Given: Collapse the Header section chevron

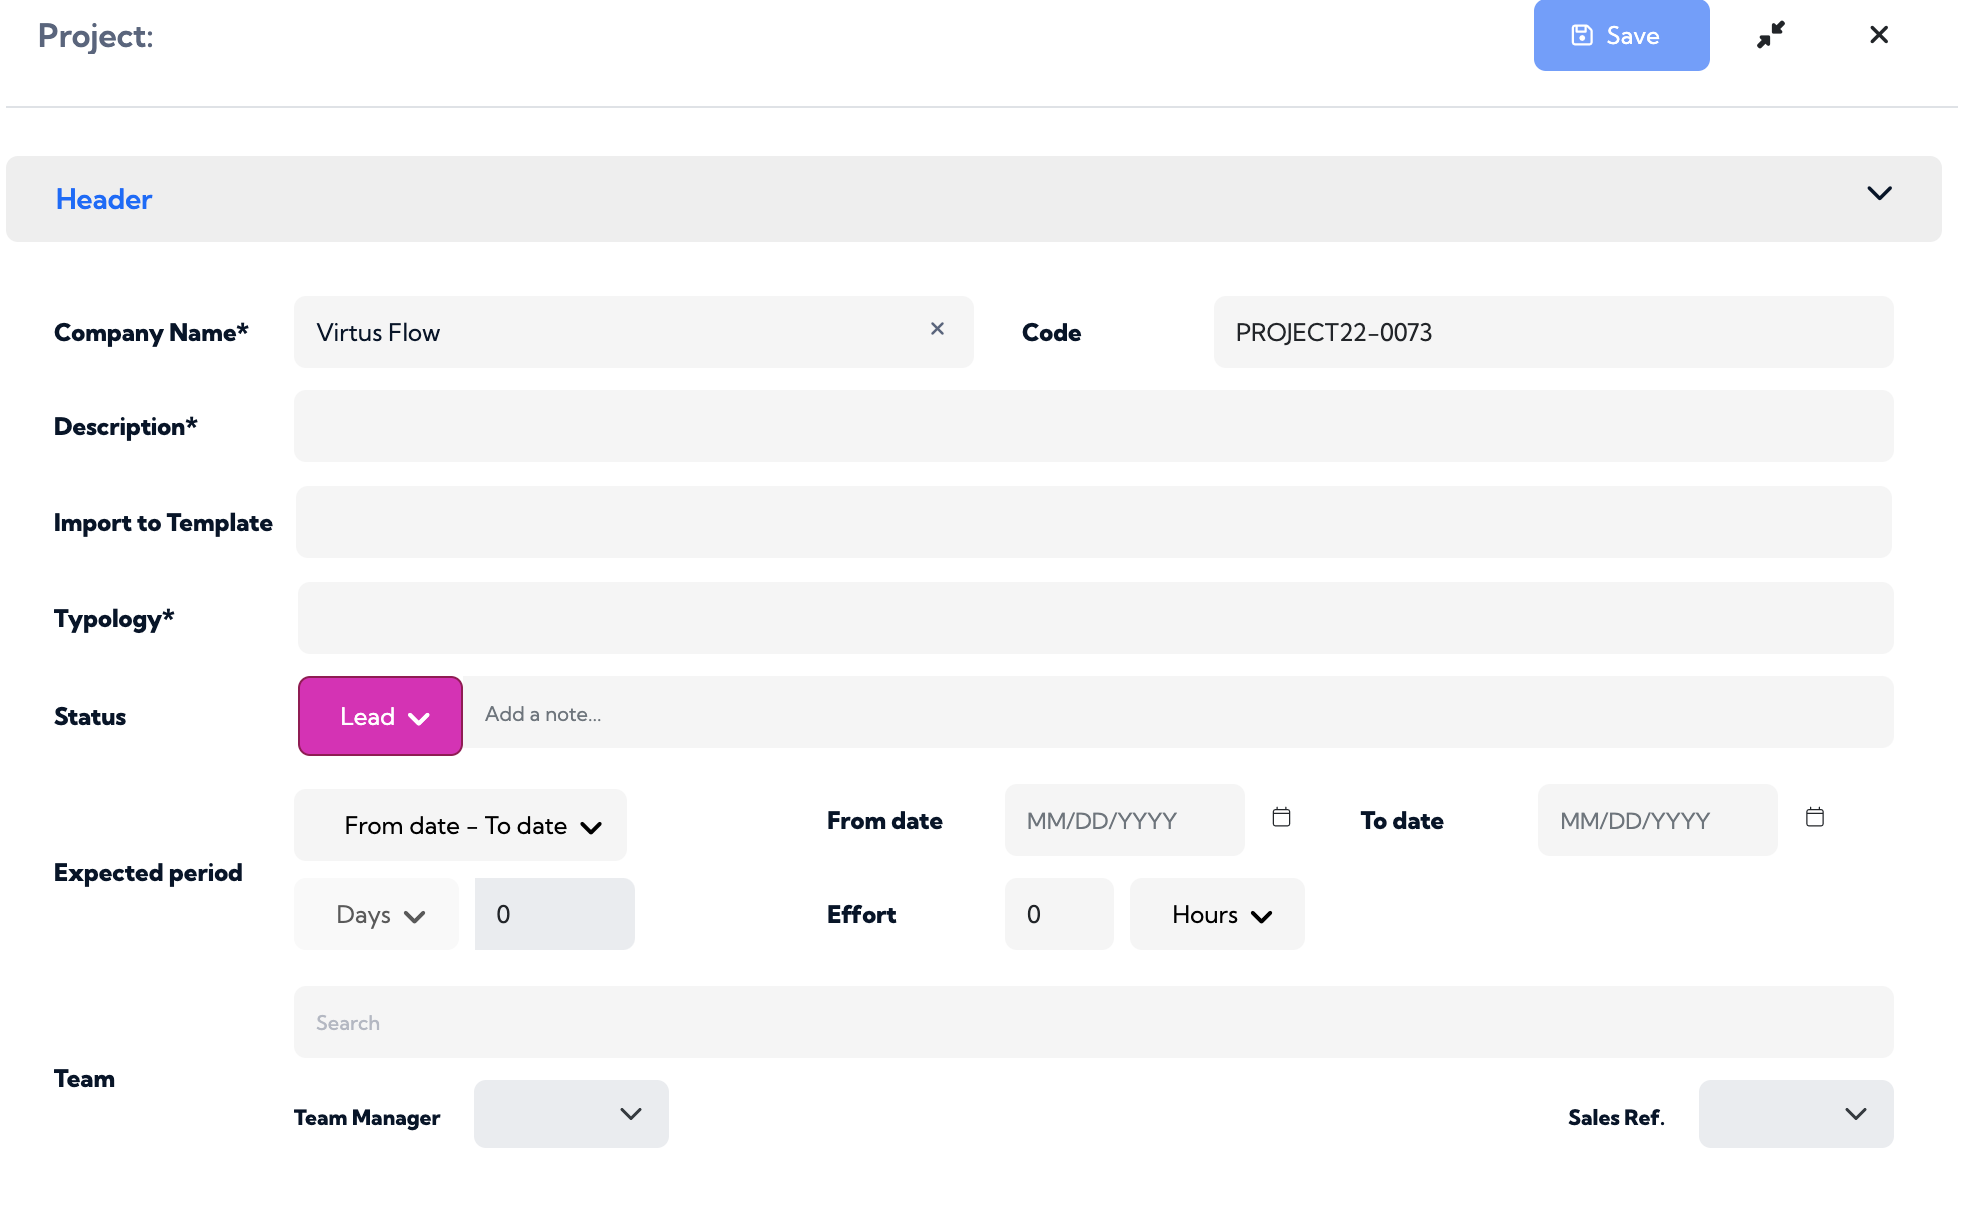Looking at the screenshot, I should [x=1879, y=193].
